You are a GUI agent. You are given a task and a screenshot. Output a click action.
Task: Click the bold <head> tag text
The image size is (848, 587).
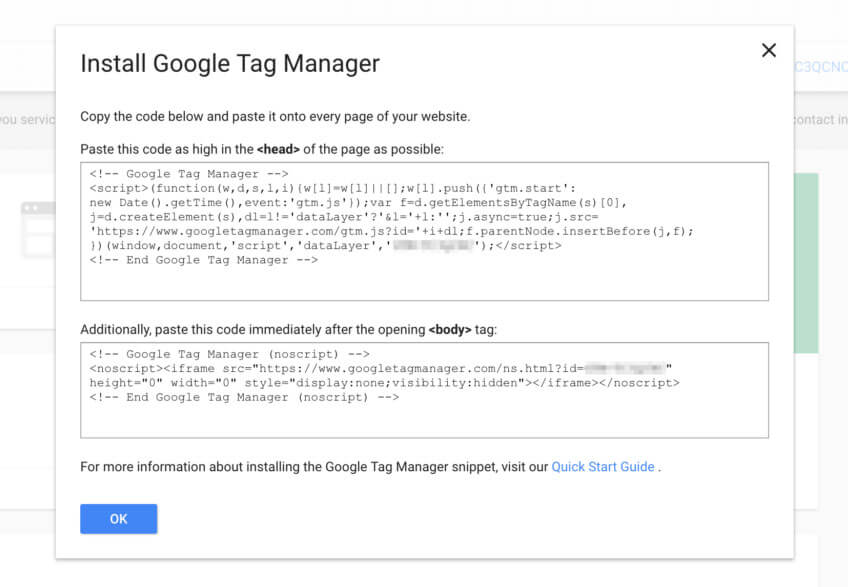click(278, 149)
